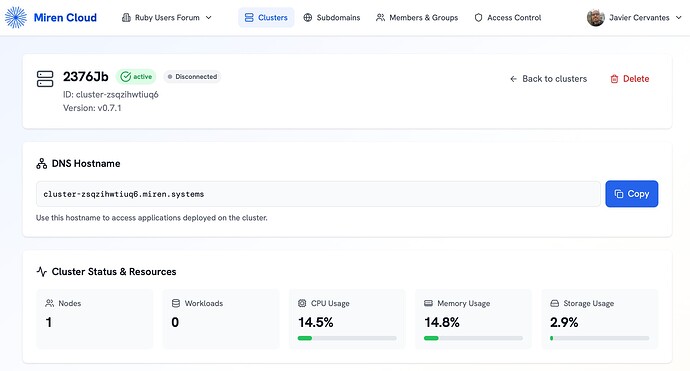Copy the DNS hostname with Copy button
Image resolution: width=690 pixels, height=371 pixels.
[x=631, y=194]
